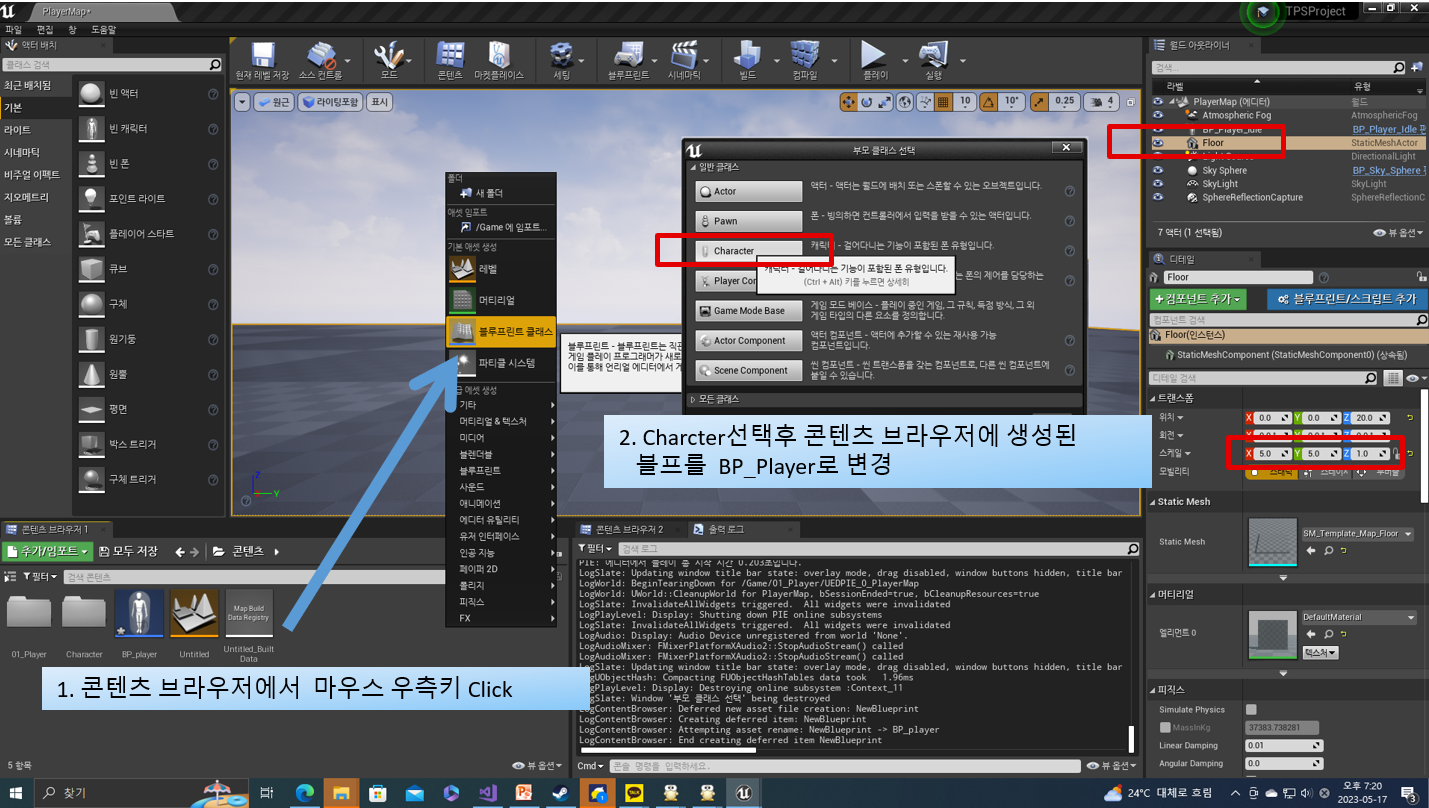Toggle visibility of Atmospheric Fog actor
The image size is (1429, 808).
[x=1158, y=115]
